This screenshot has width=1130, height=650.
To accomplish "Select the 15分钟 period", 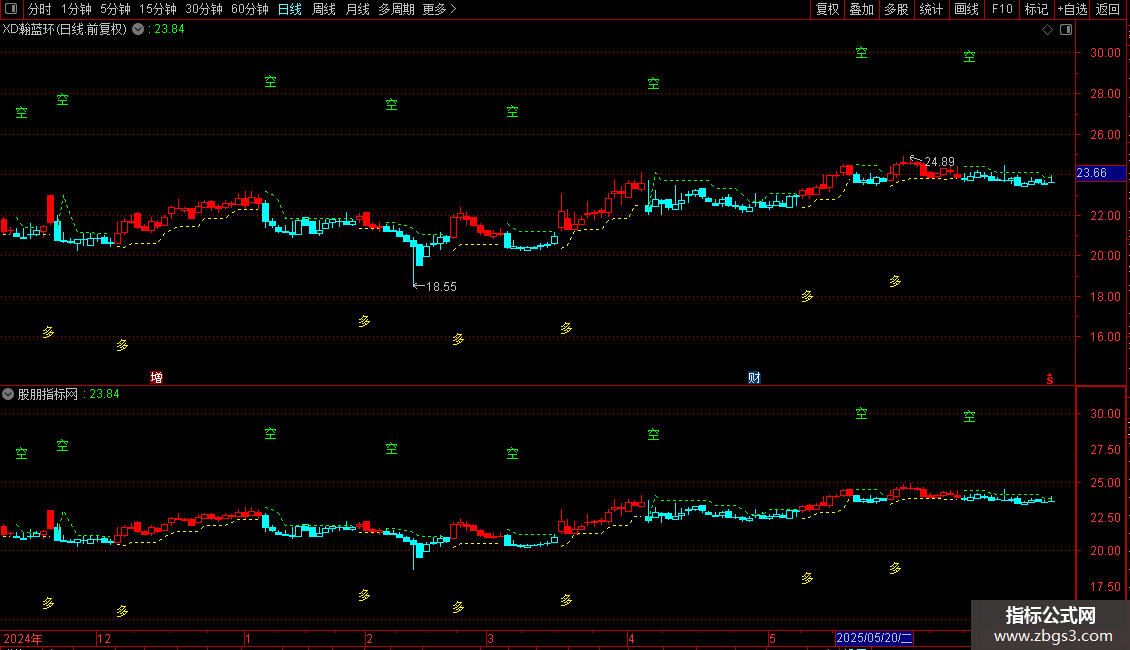I will coord(158,9).
